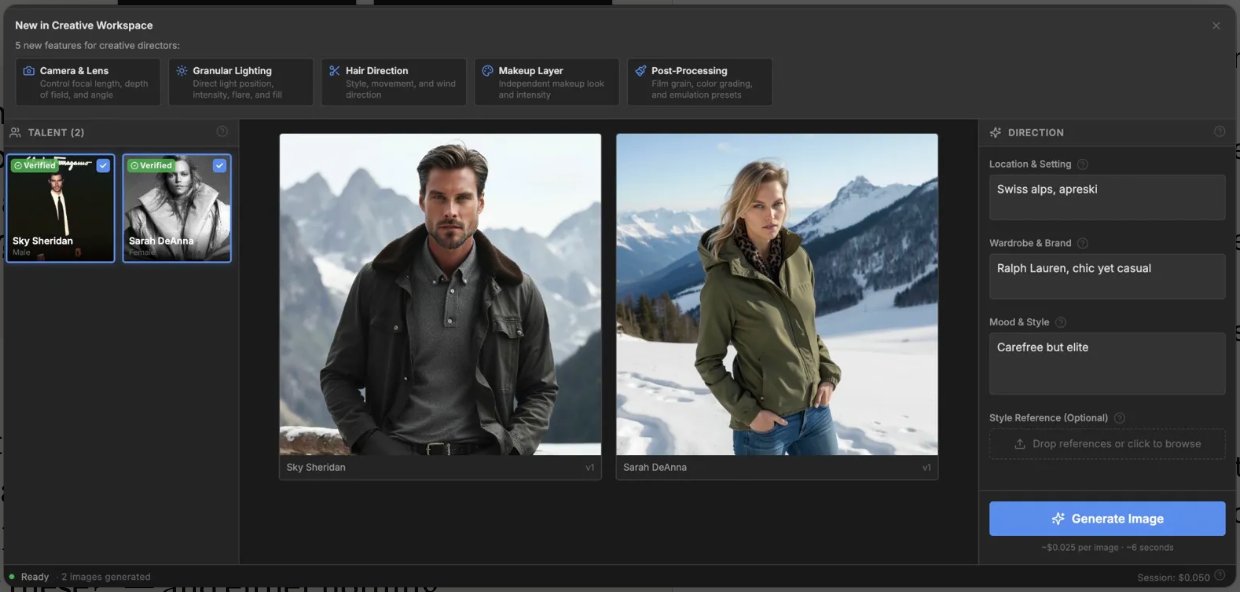Image resolution: width=1240 pixels, height=592 pixels.
Task: Click the scissors icon in Hair Direction
Action: 335,71
